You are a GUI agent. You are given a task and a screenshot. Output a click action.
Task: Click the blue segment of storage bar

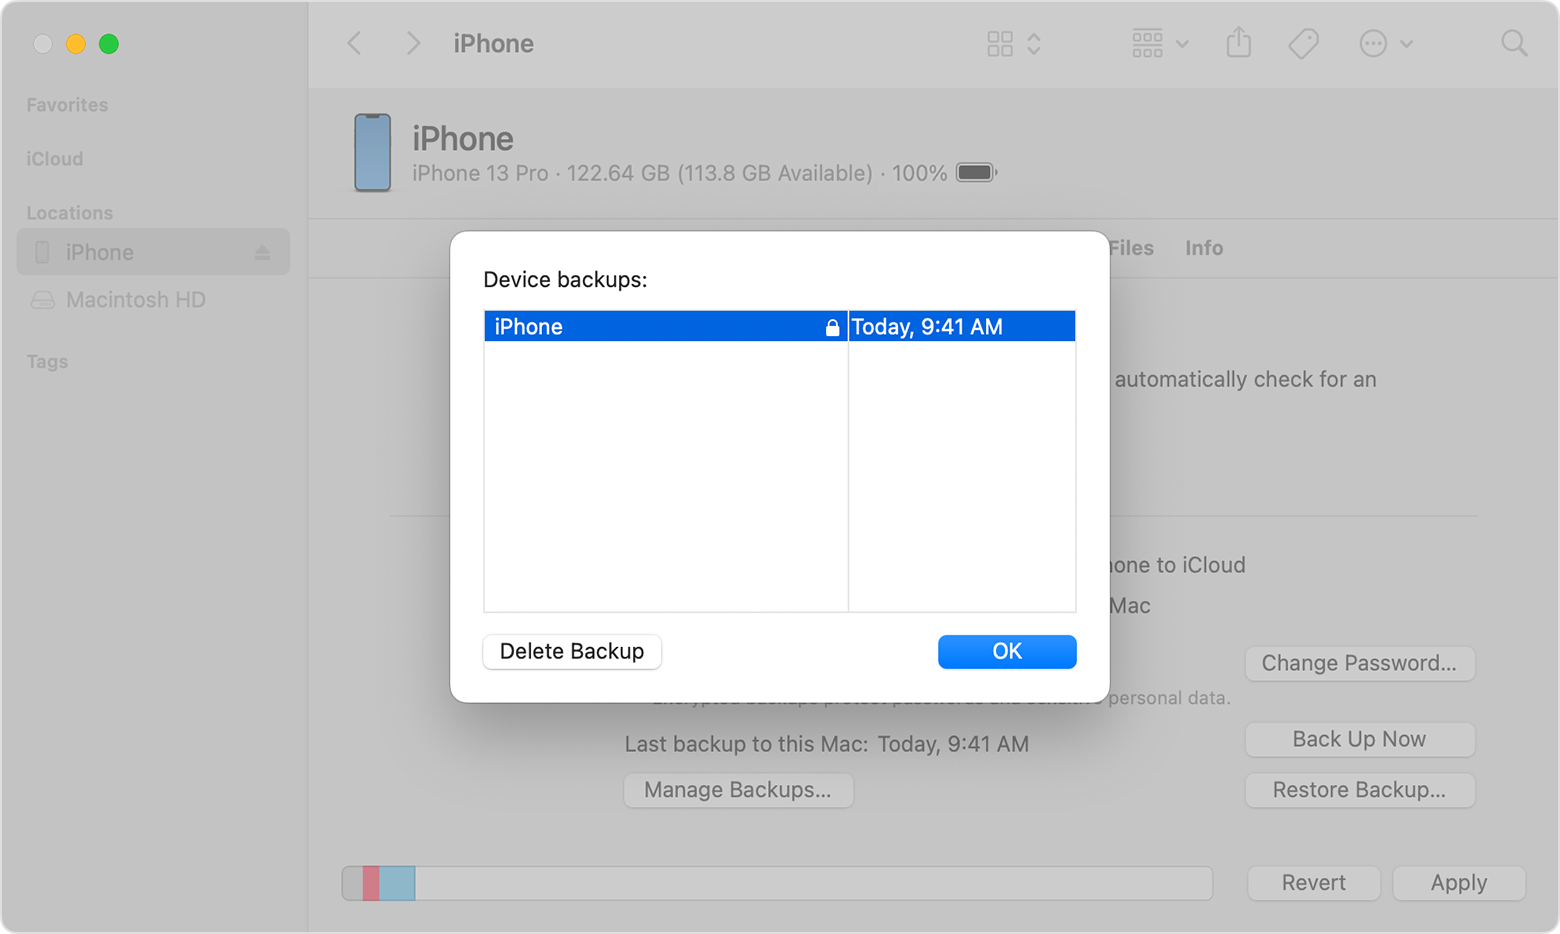(x=397, y=883)
